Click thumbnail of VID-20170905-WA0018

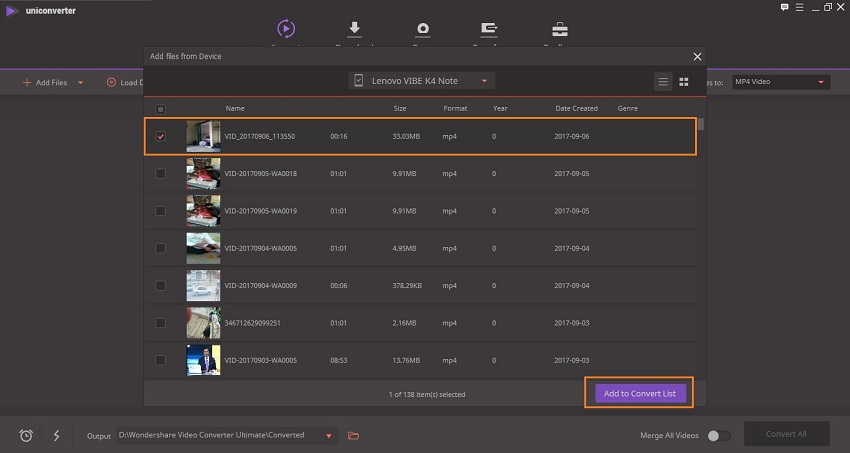click(x=203, y=173)
